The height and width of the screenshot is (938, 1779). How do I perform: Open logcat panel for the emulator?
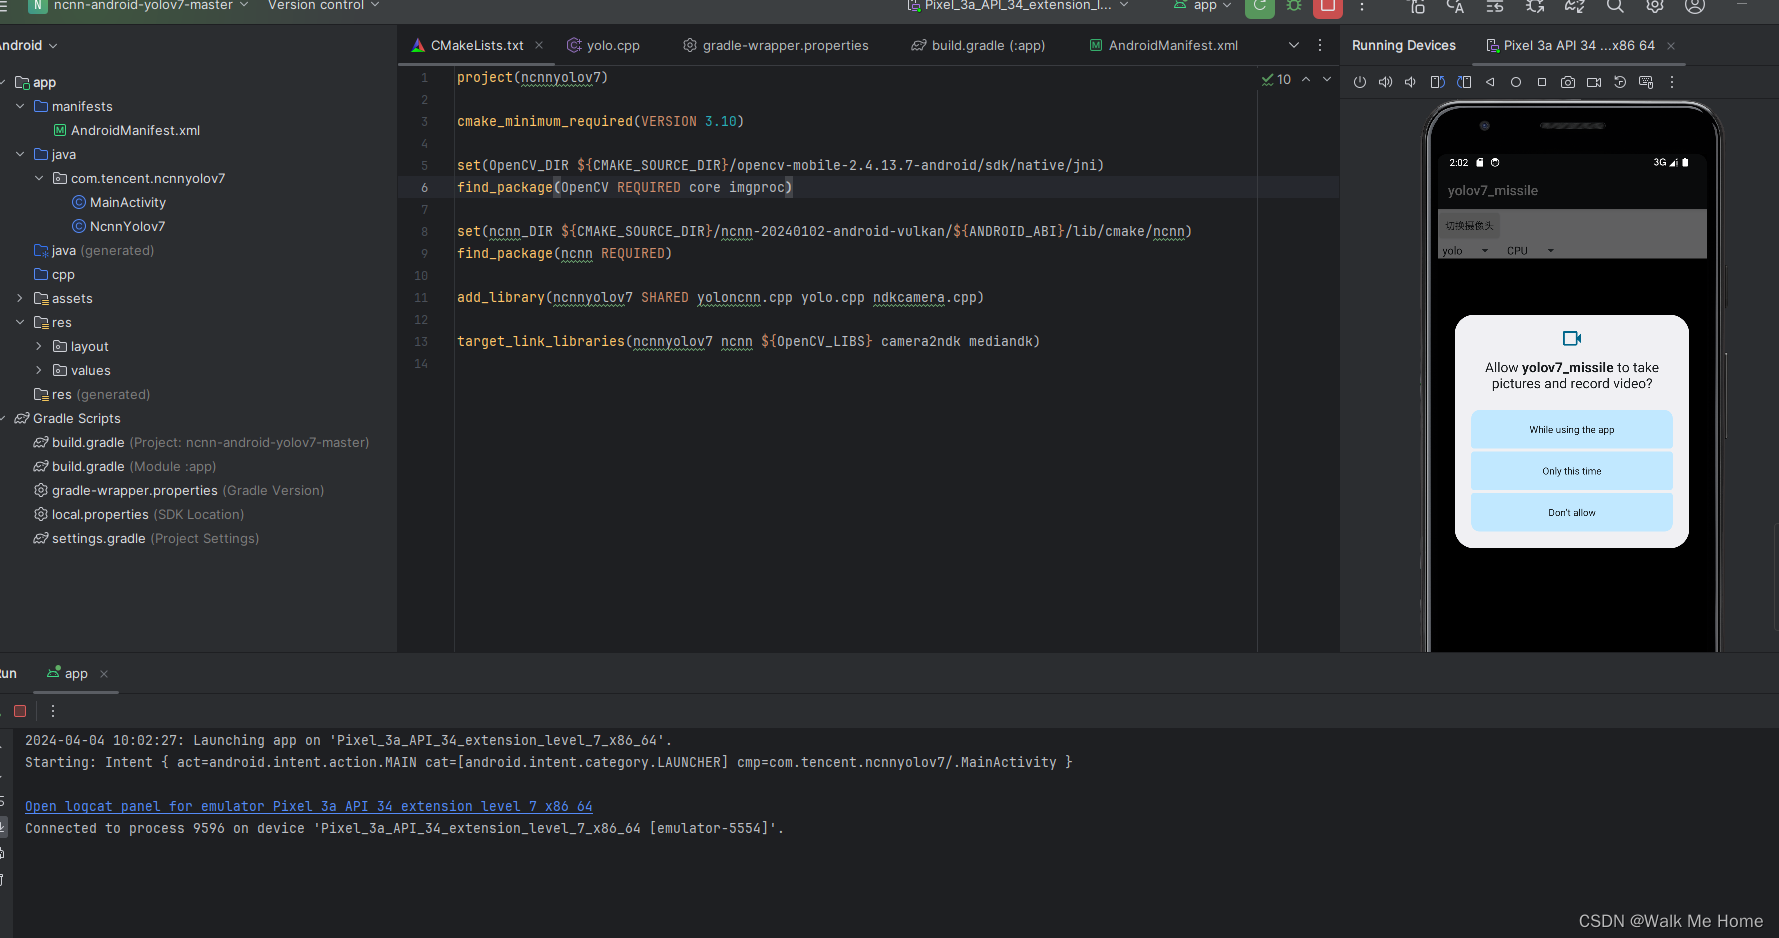pos(307,806)
